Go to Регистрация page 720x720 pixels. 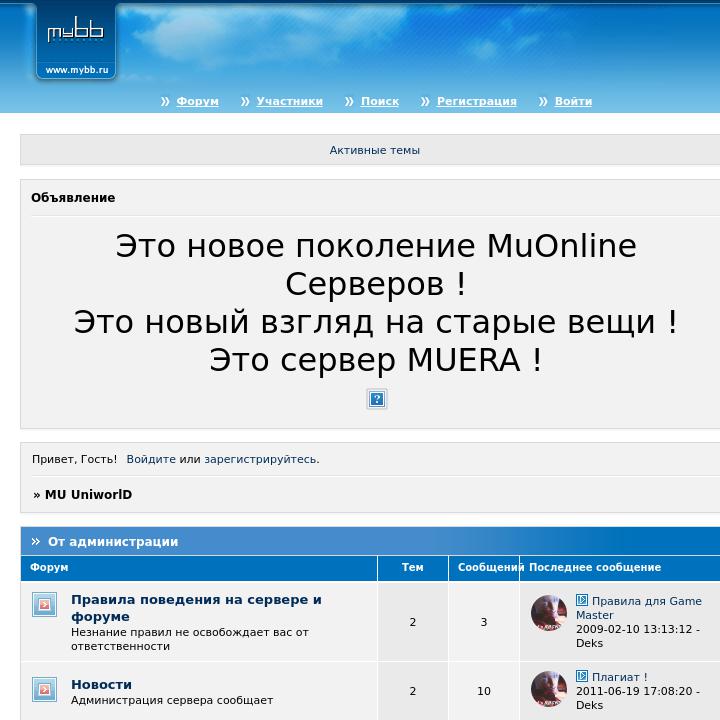(477, 101)
